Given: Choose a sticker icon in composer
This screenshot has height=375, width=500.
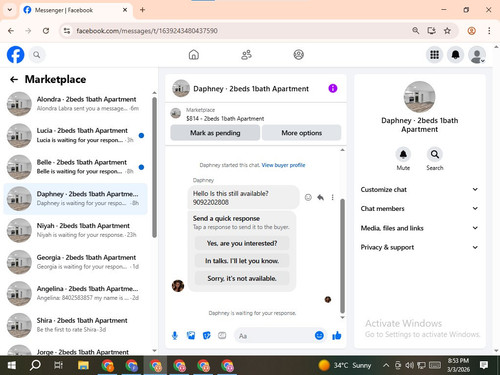Looking at the screenshot, I should coord(207,335).
